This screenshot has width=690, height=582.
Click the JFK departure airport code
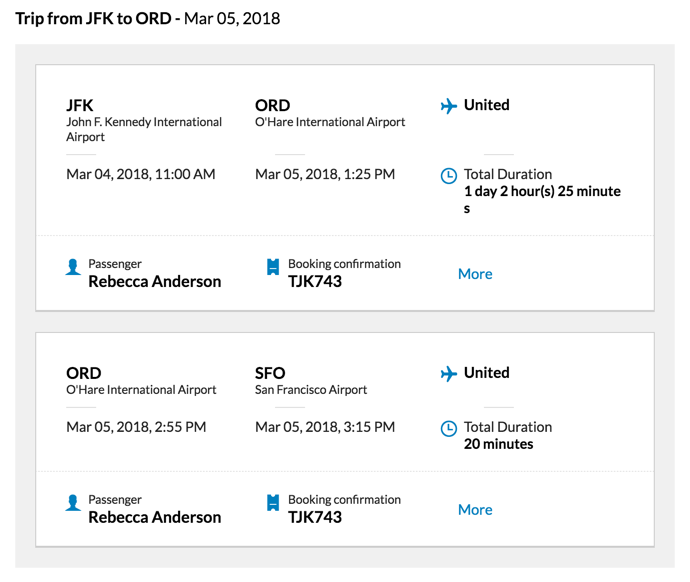tap(80, 105)
